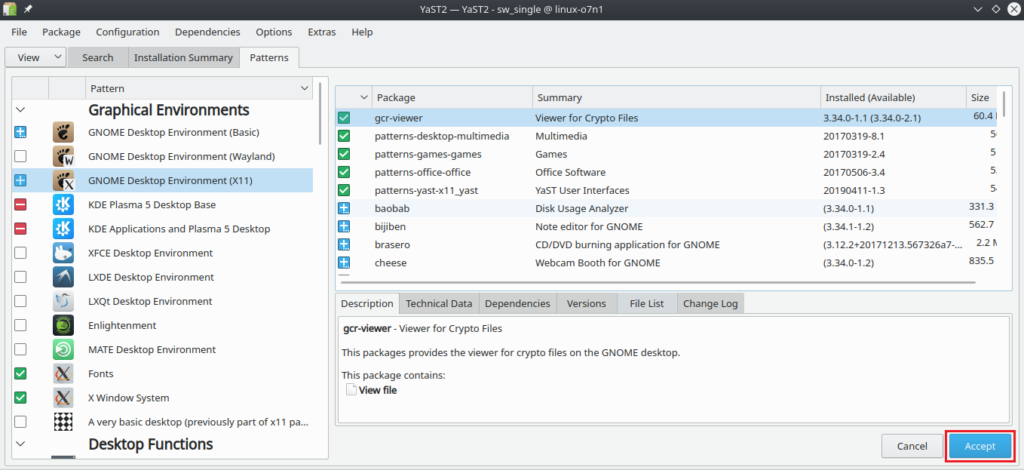Select the LXQt Desktop Environment row
The height and width of the screenshot is (470, 1024).
pos(163,302)
